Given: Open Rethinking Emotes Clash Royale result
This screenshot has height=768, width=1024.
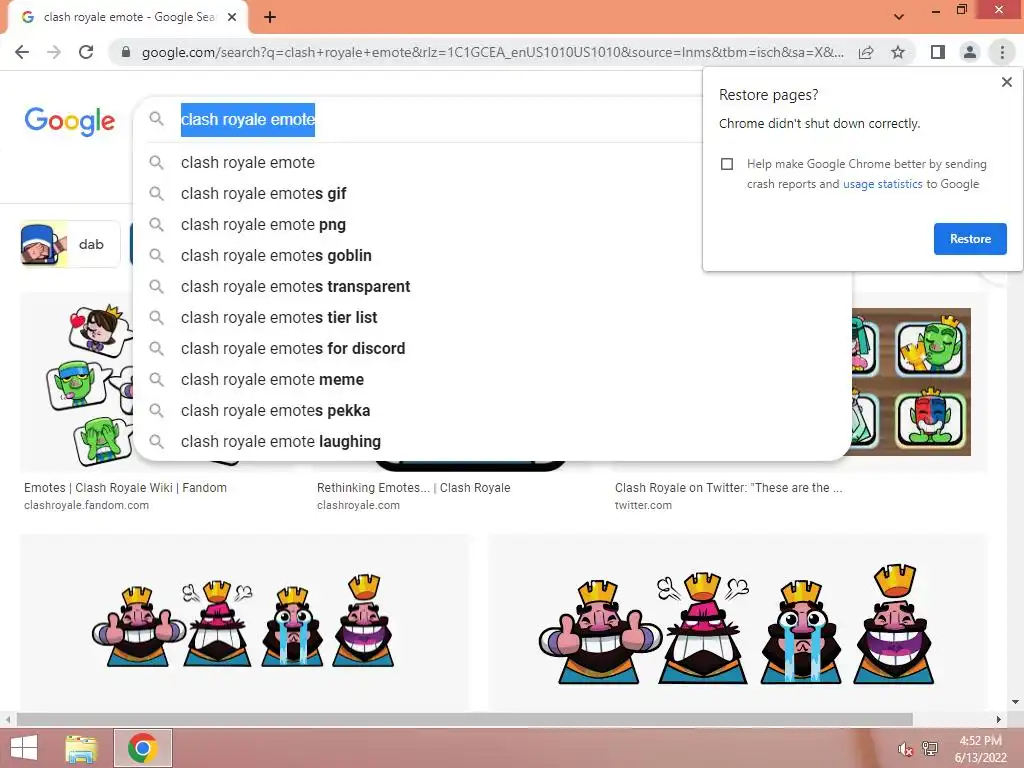Looking at the screenshot, I should [413, 488].
